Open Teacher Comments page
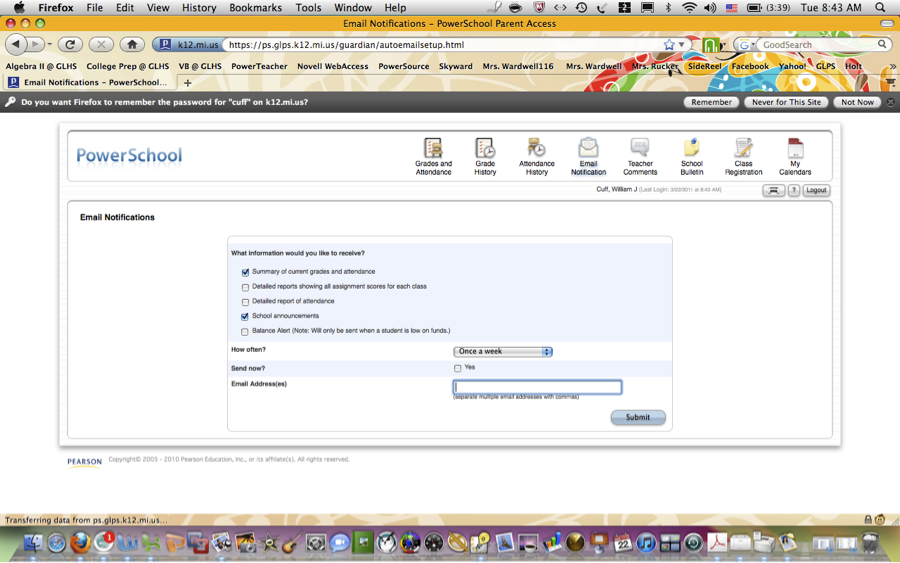Viewport: 900px width, 563px height. click(640, 156)
